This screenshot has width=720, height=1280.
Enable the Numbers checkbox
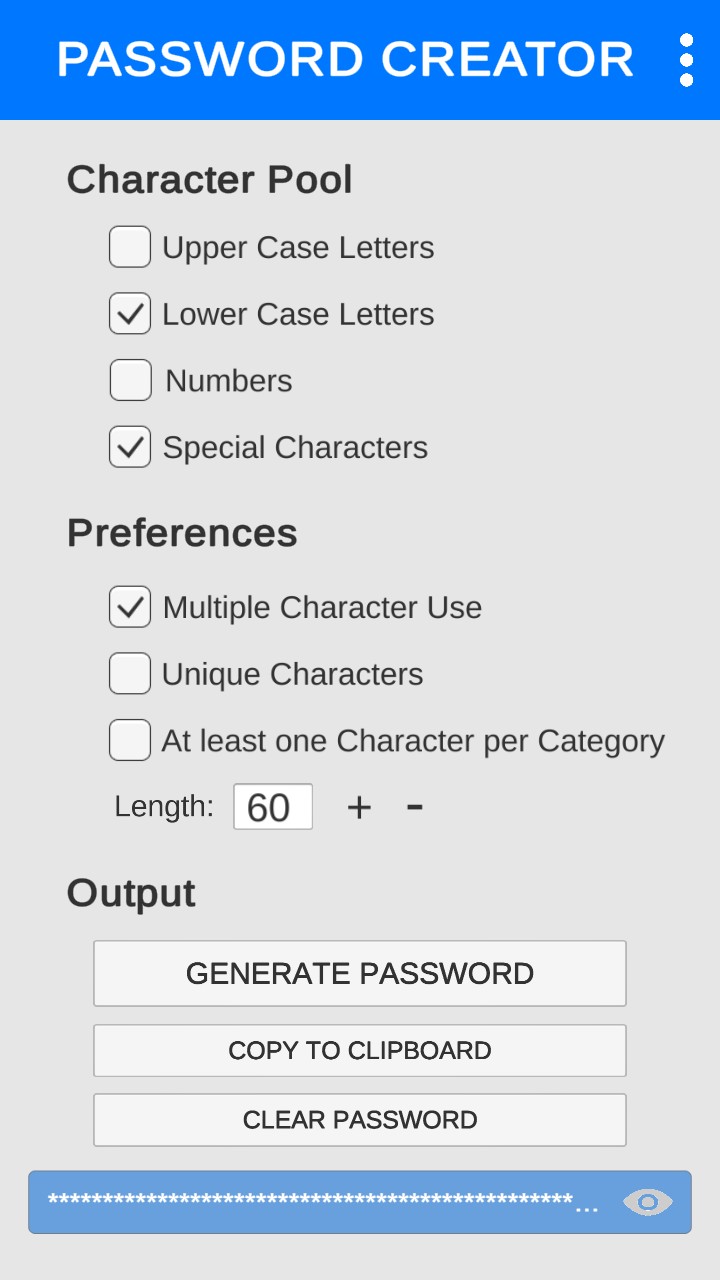click(130, 380)
